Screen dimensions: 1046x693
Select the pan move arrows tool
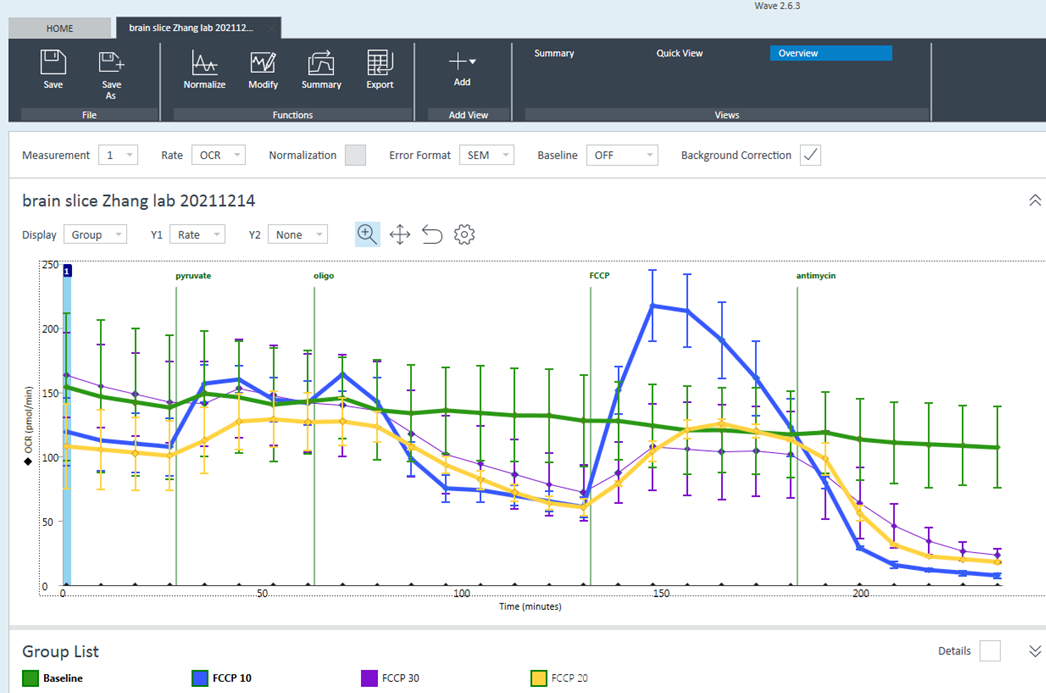(400, 234)
